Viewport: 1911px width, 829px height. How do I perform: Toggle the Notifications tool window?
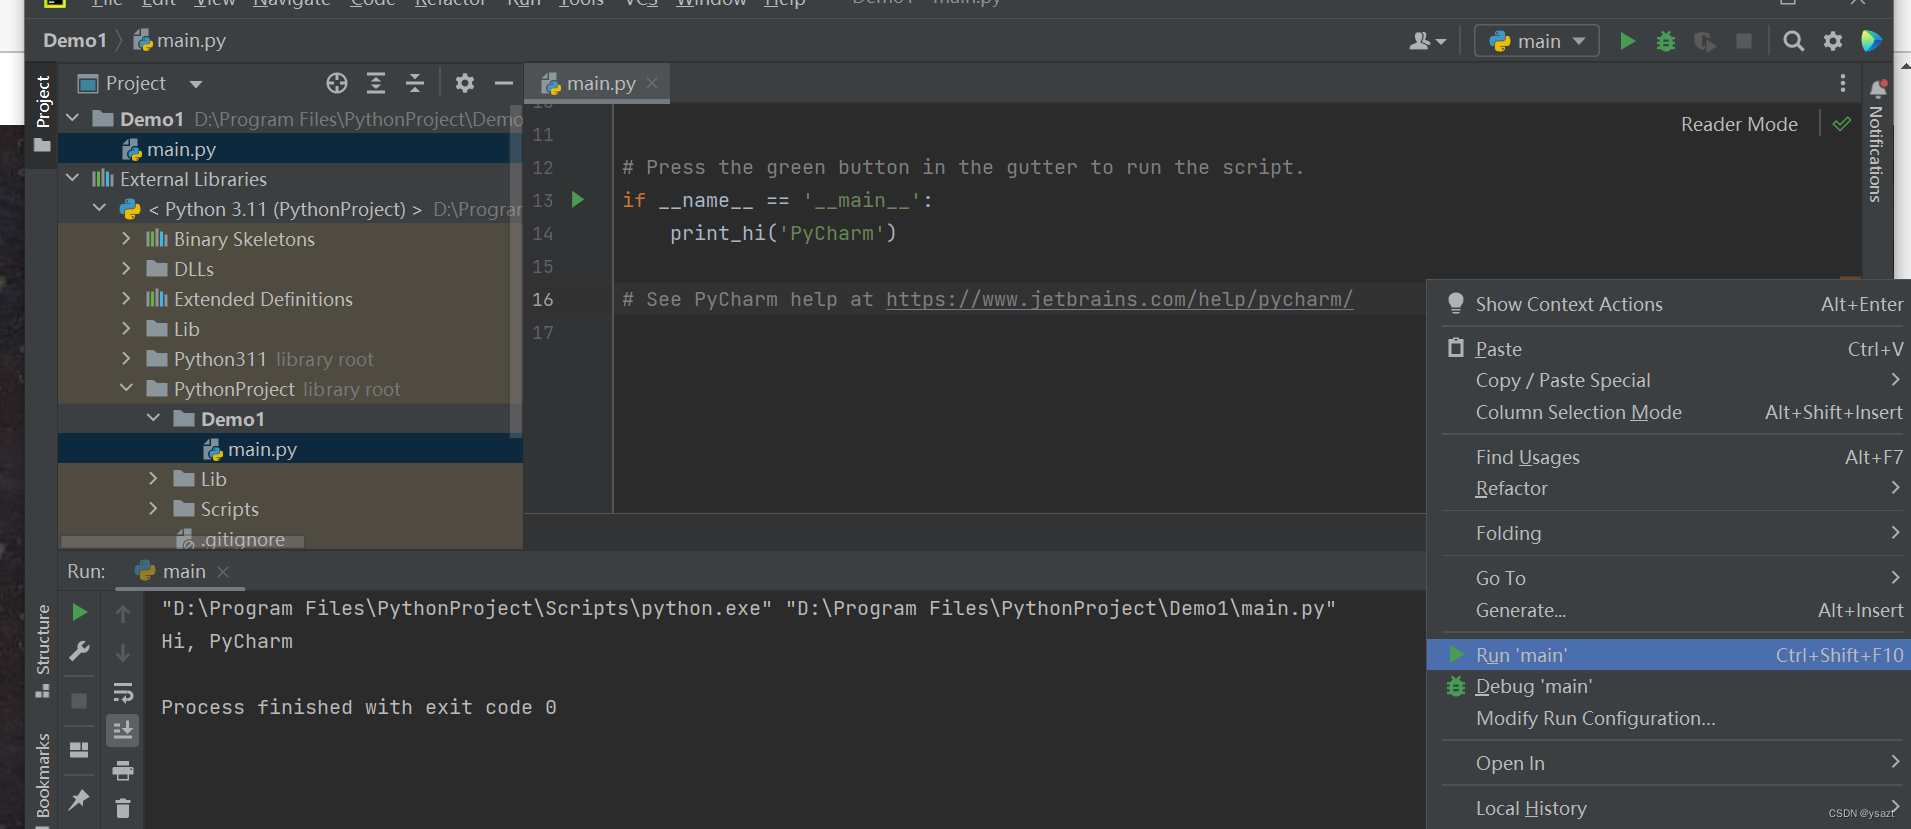click(1876, 141)
